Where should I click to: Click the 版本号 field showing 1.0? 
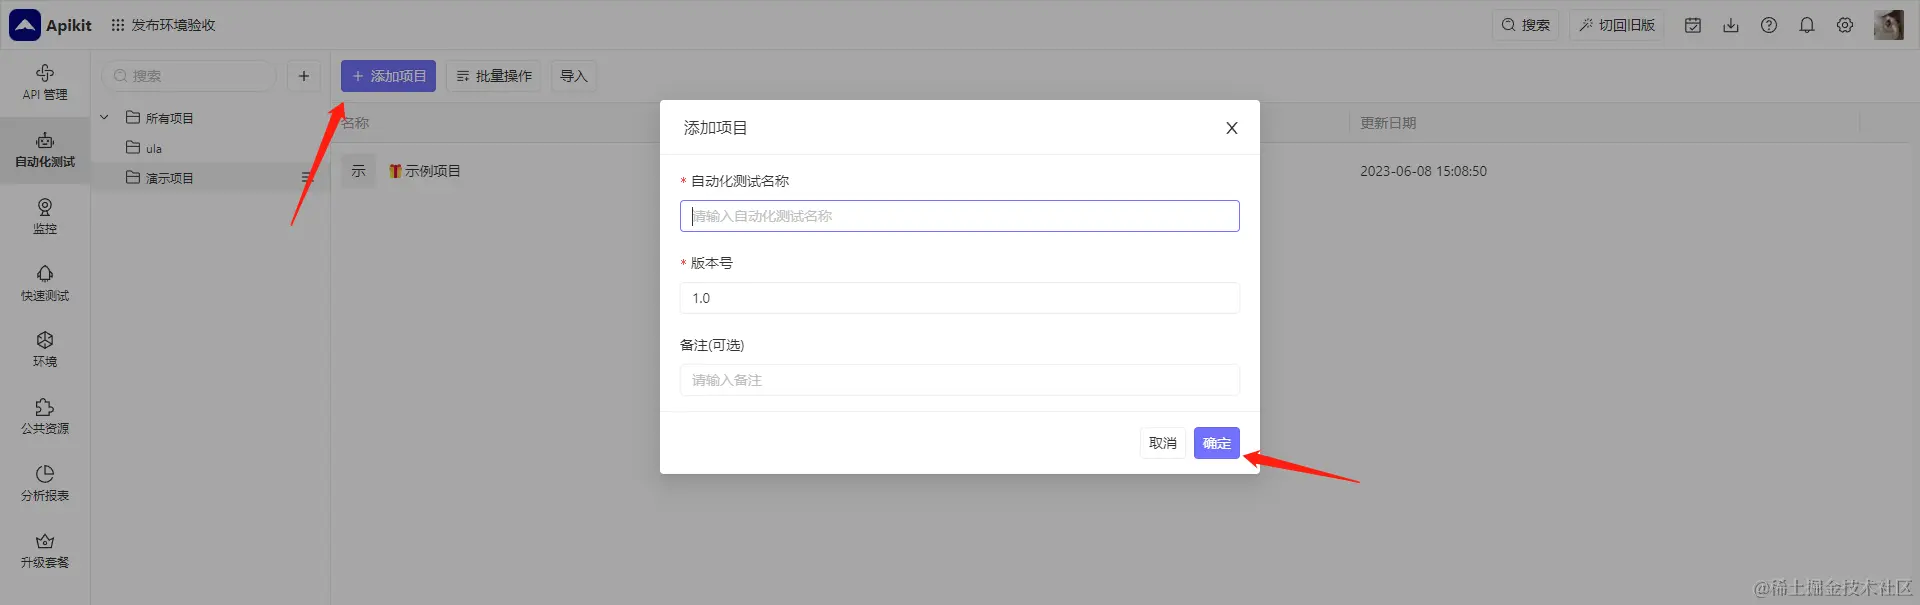[960, 298]
